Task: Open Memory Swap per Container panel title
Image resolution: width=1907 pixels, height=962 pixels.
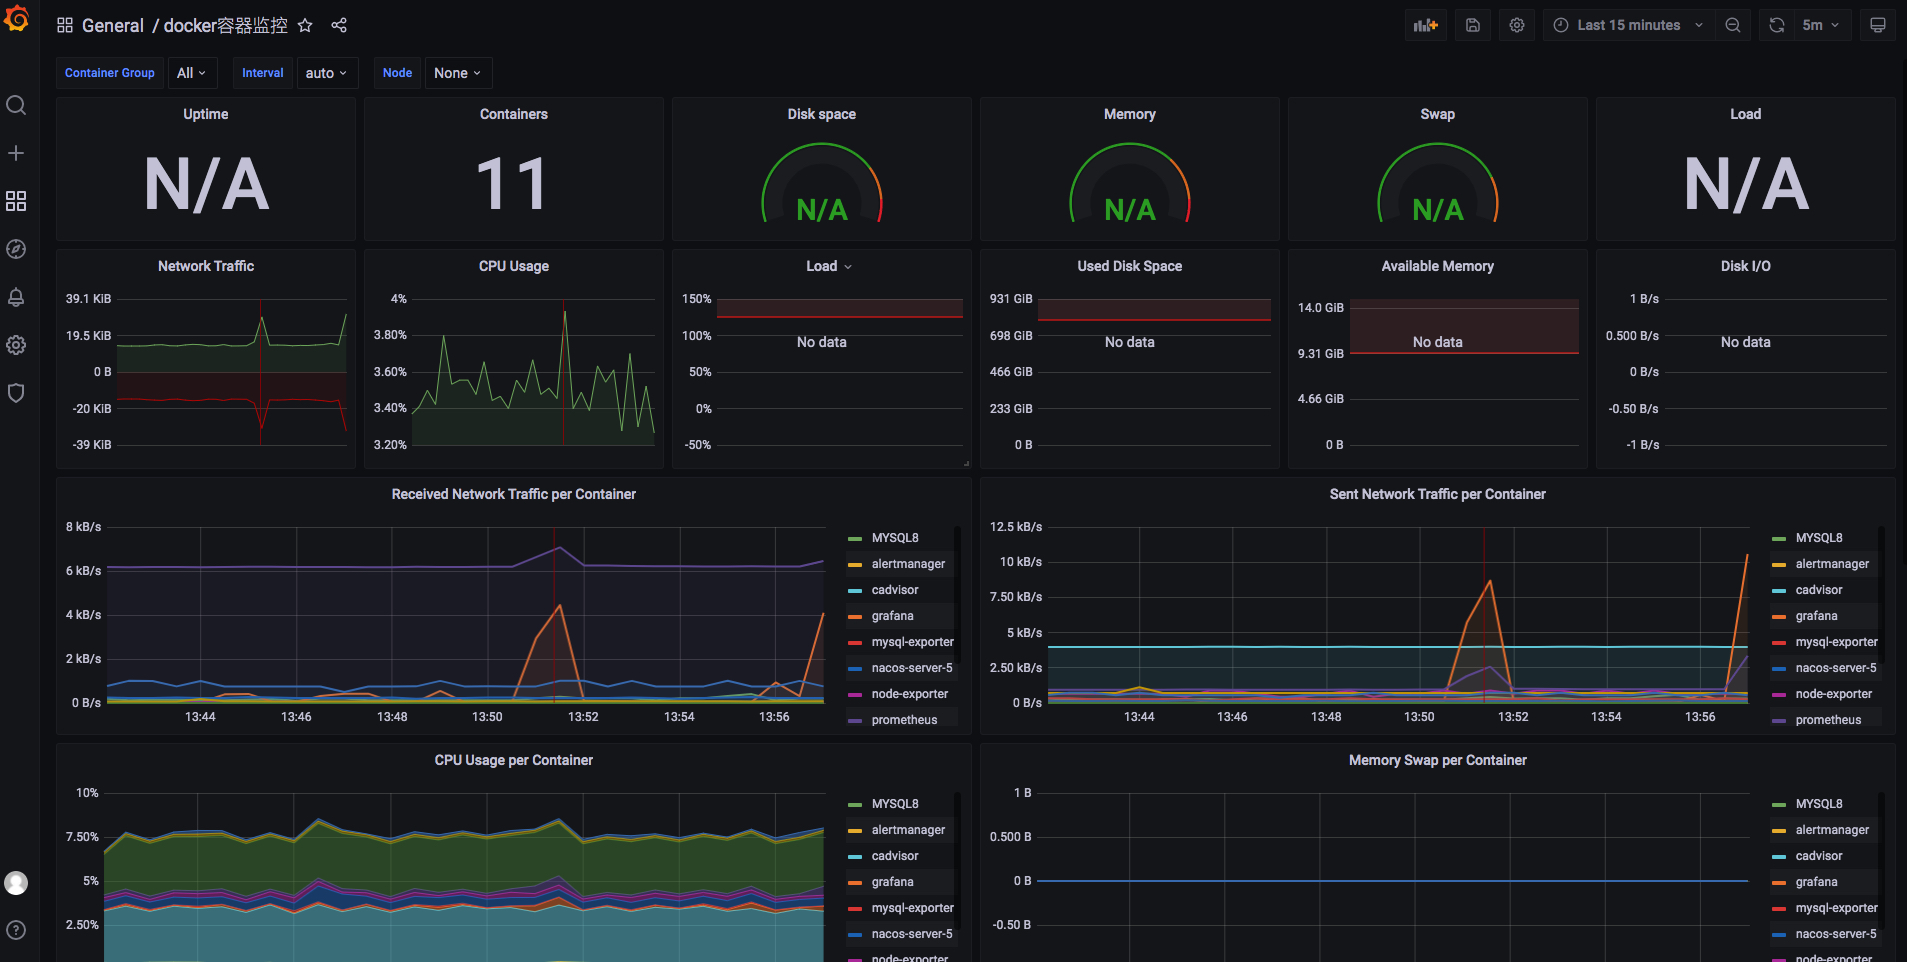Action: [1438, 760]
